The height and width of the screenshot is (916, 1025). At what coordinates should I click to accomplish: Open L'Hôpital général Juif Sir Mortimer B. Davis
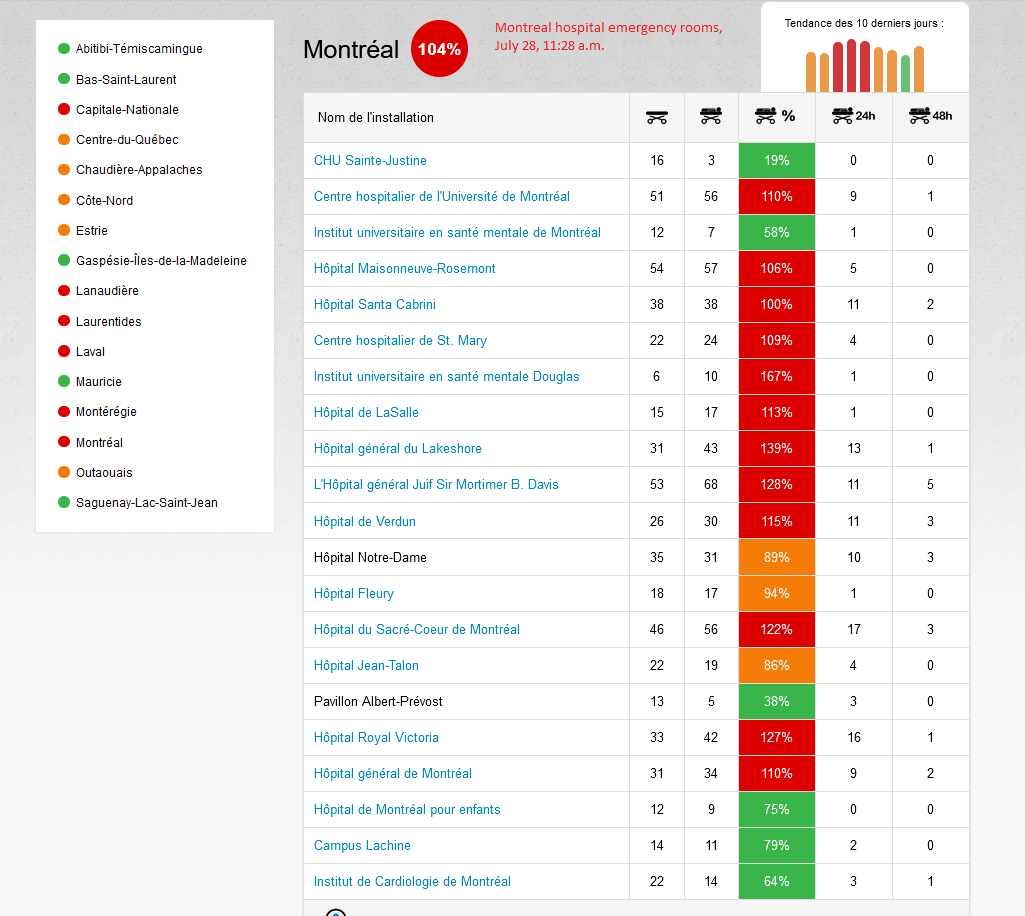click(x=436, y=484)
